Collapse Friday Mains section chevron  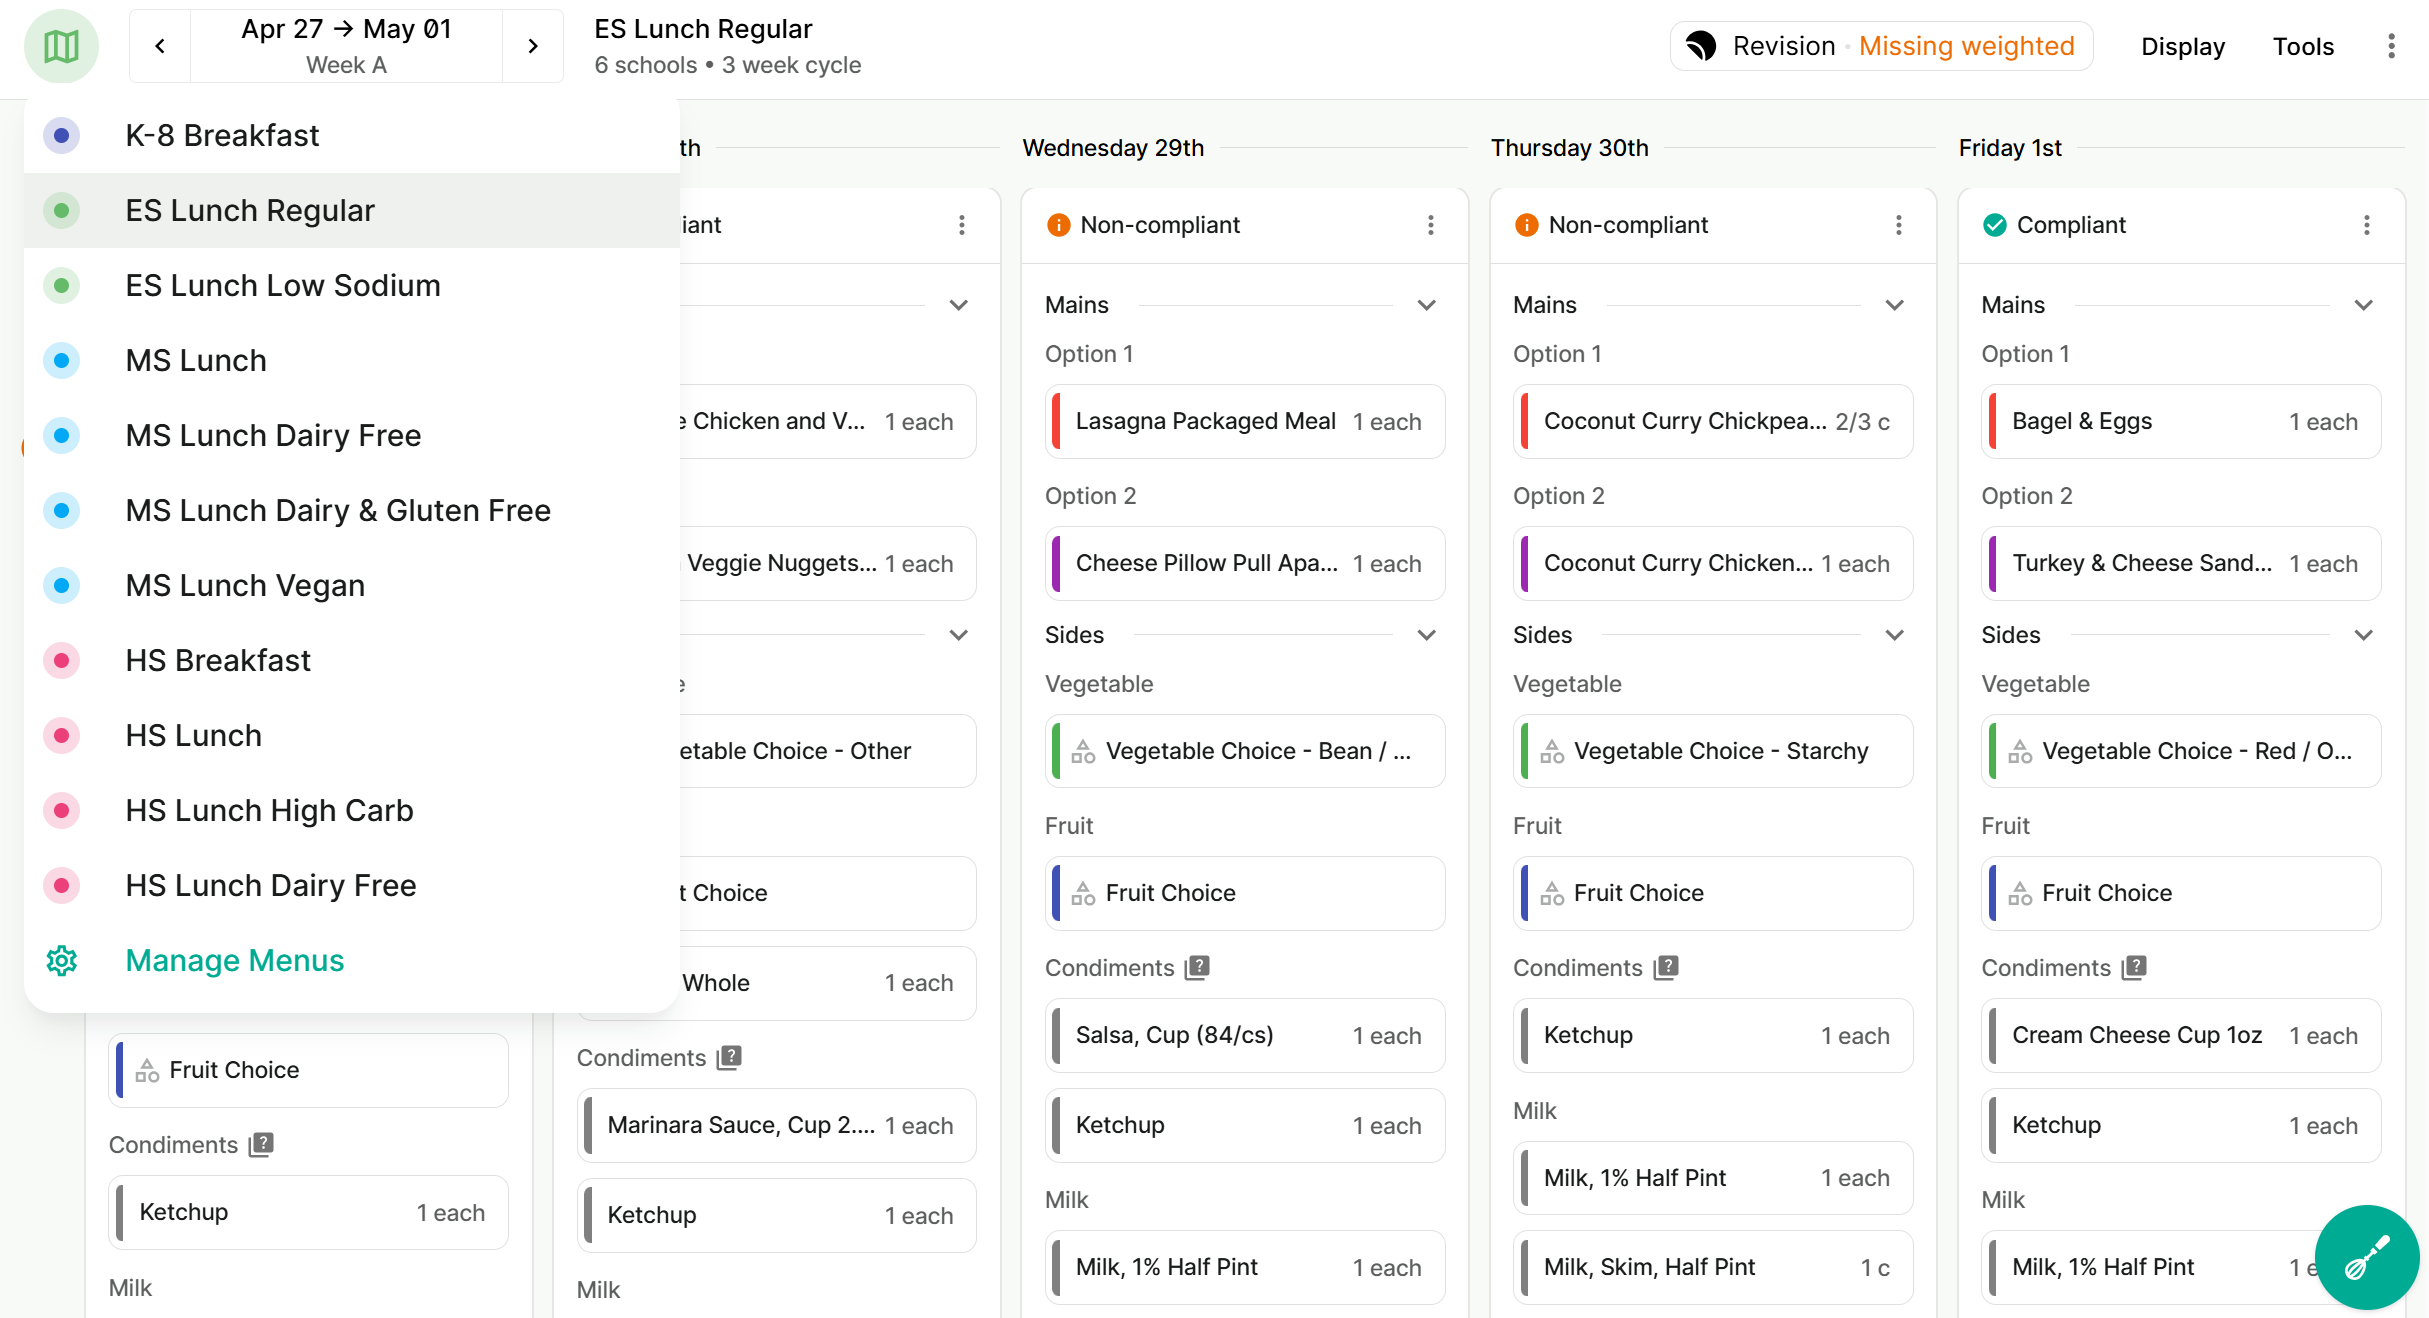2363,305
